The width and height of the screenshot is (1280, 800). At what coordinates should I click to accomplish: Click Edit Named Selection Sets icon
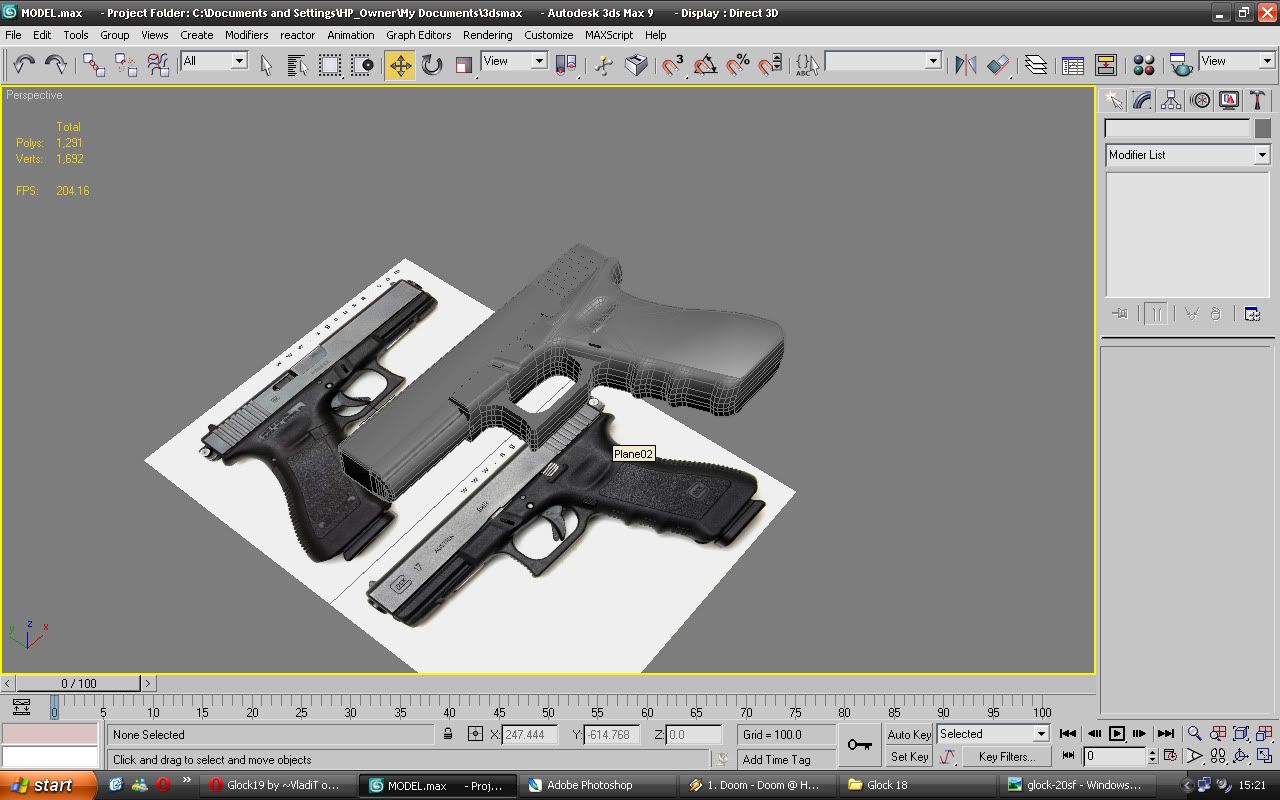(x=807, y=65)
